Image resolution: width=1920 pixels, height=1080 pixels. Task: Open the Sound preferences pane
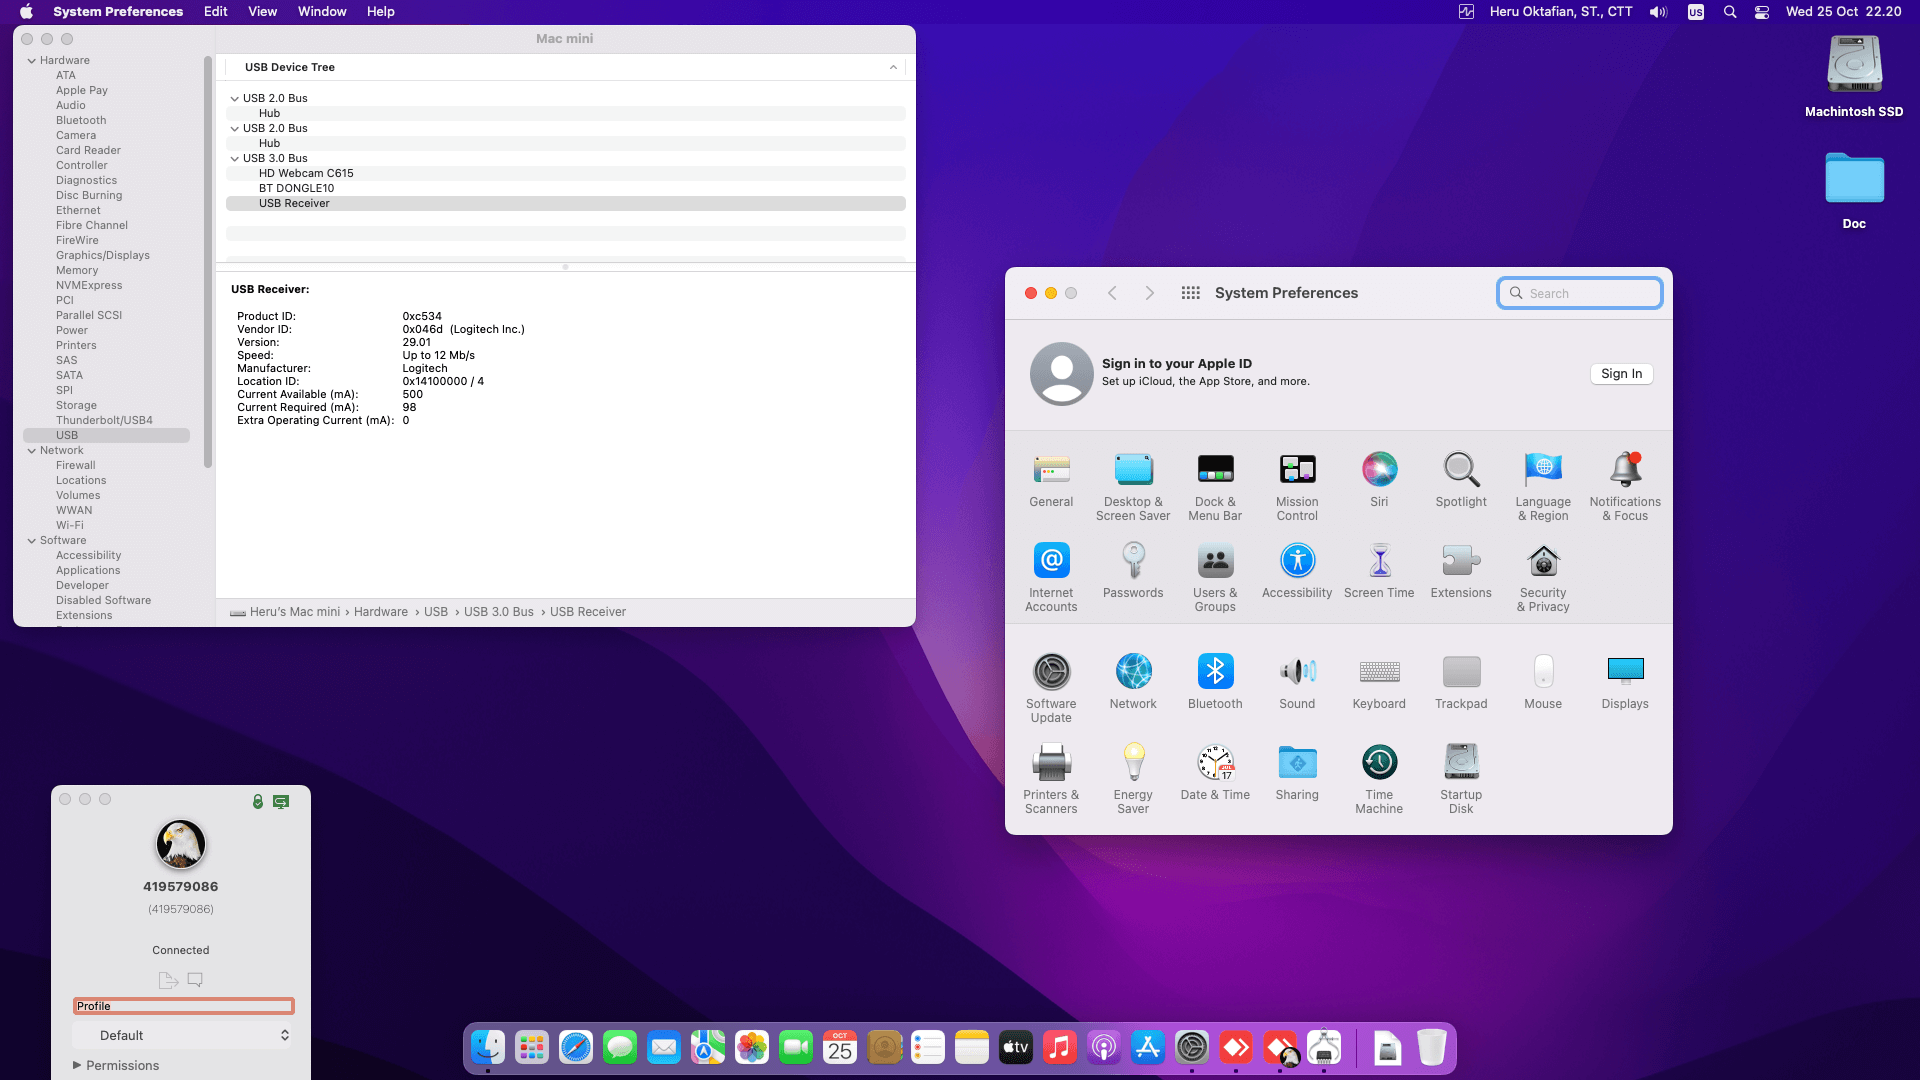(x=1297, y=682)
